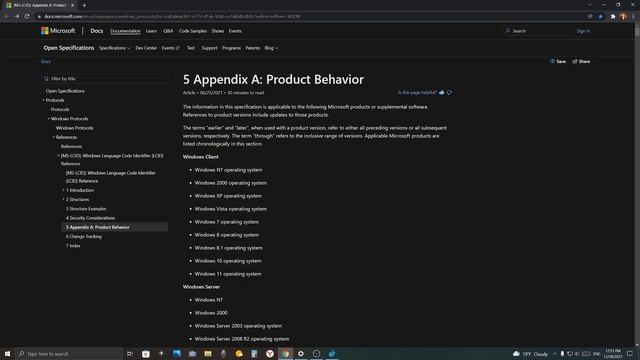The width and height of the screenshot is (640, 360).
Task: Collapse the MS-LCID Reference tree node
Action: (58, 156)
